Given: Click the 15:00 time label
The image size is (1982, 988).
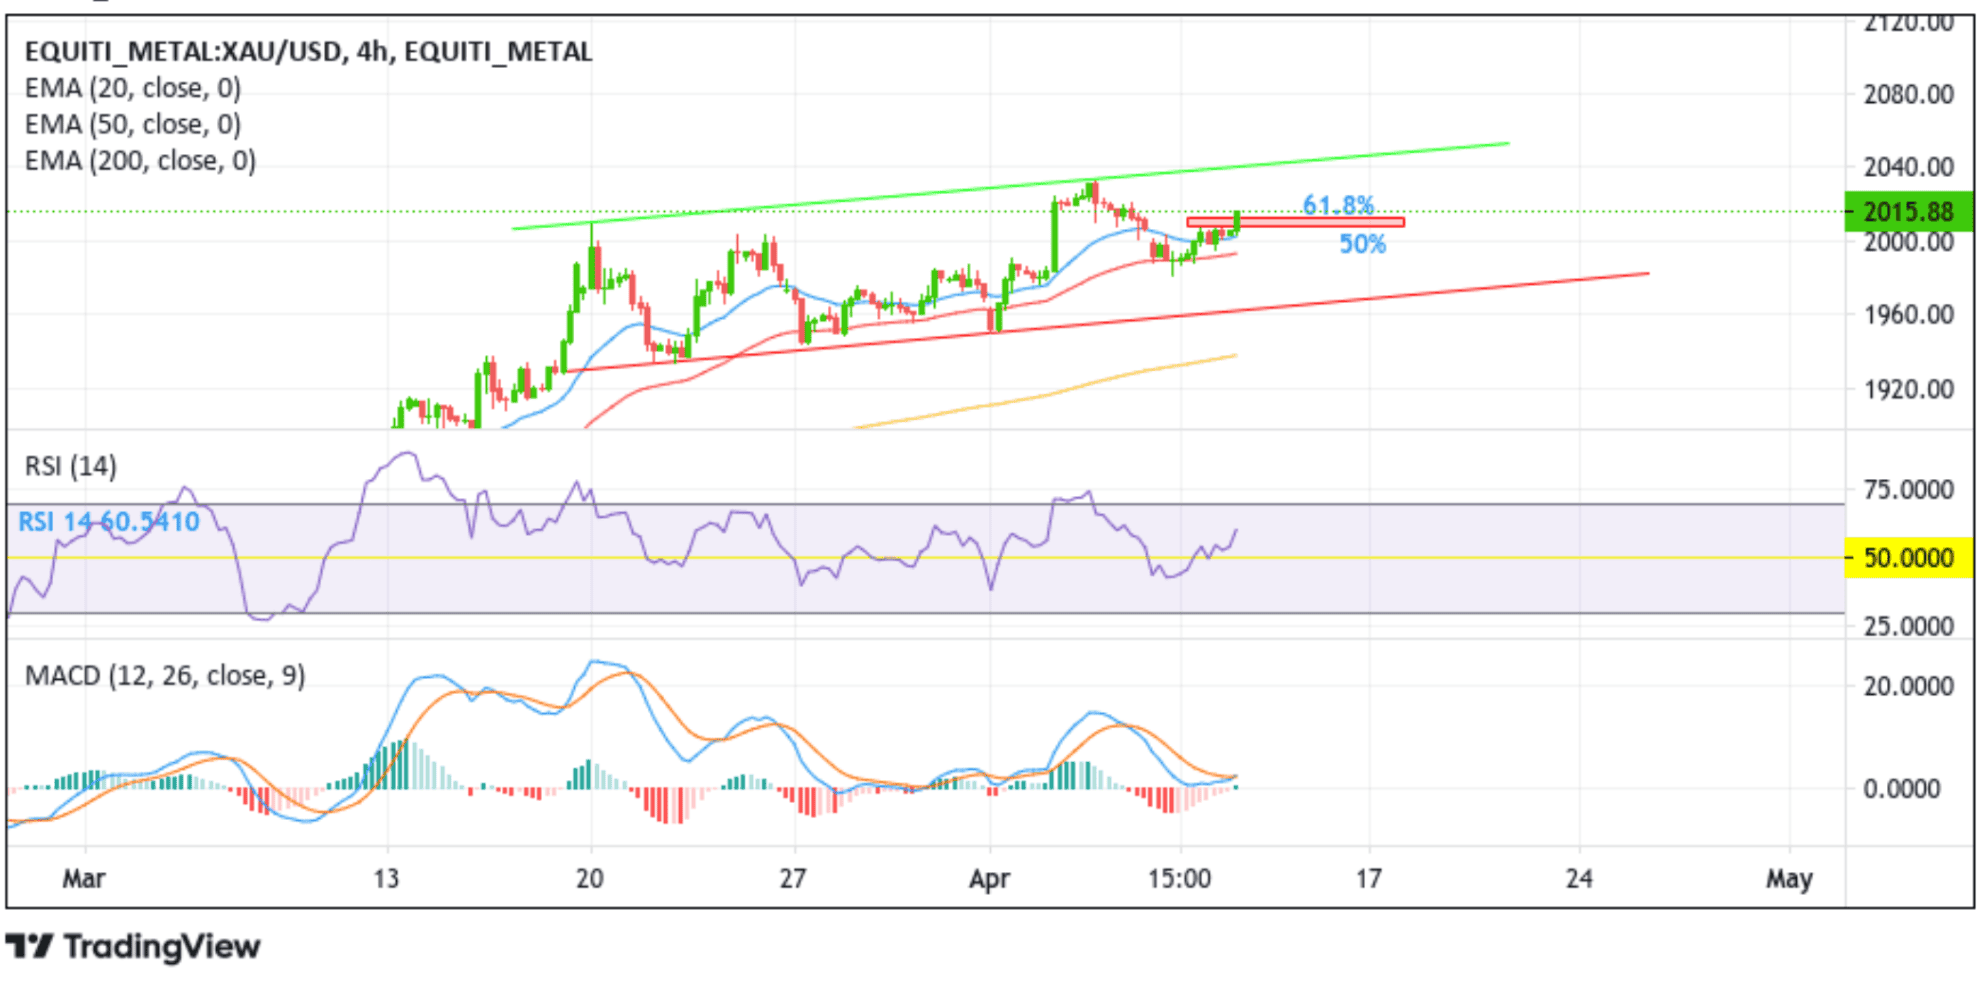Looking at the screenshot, I should (1179, 878).
